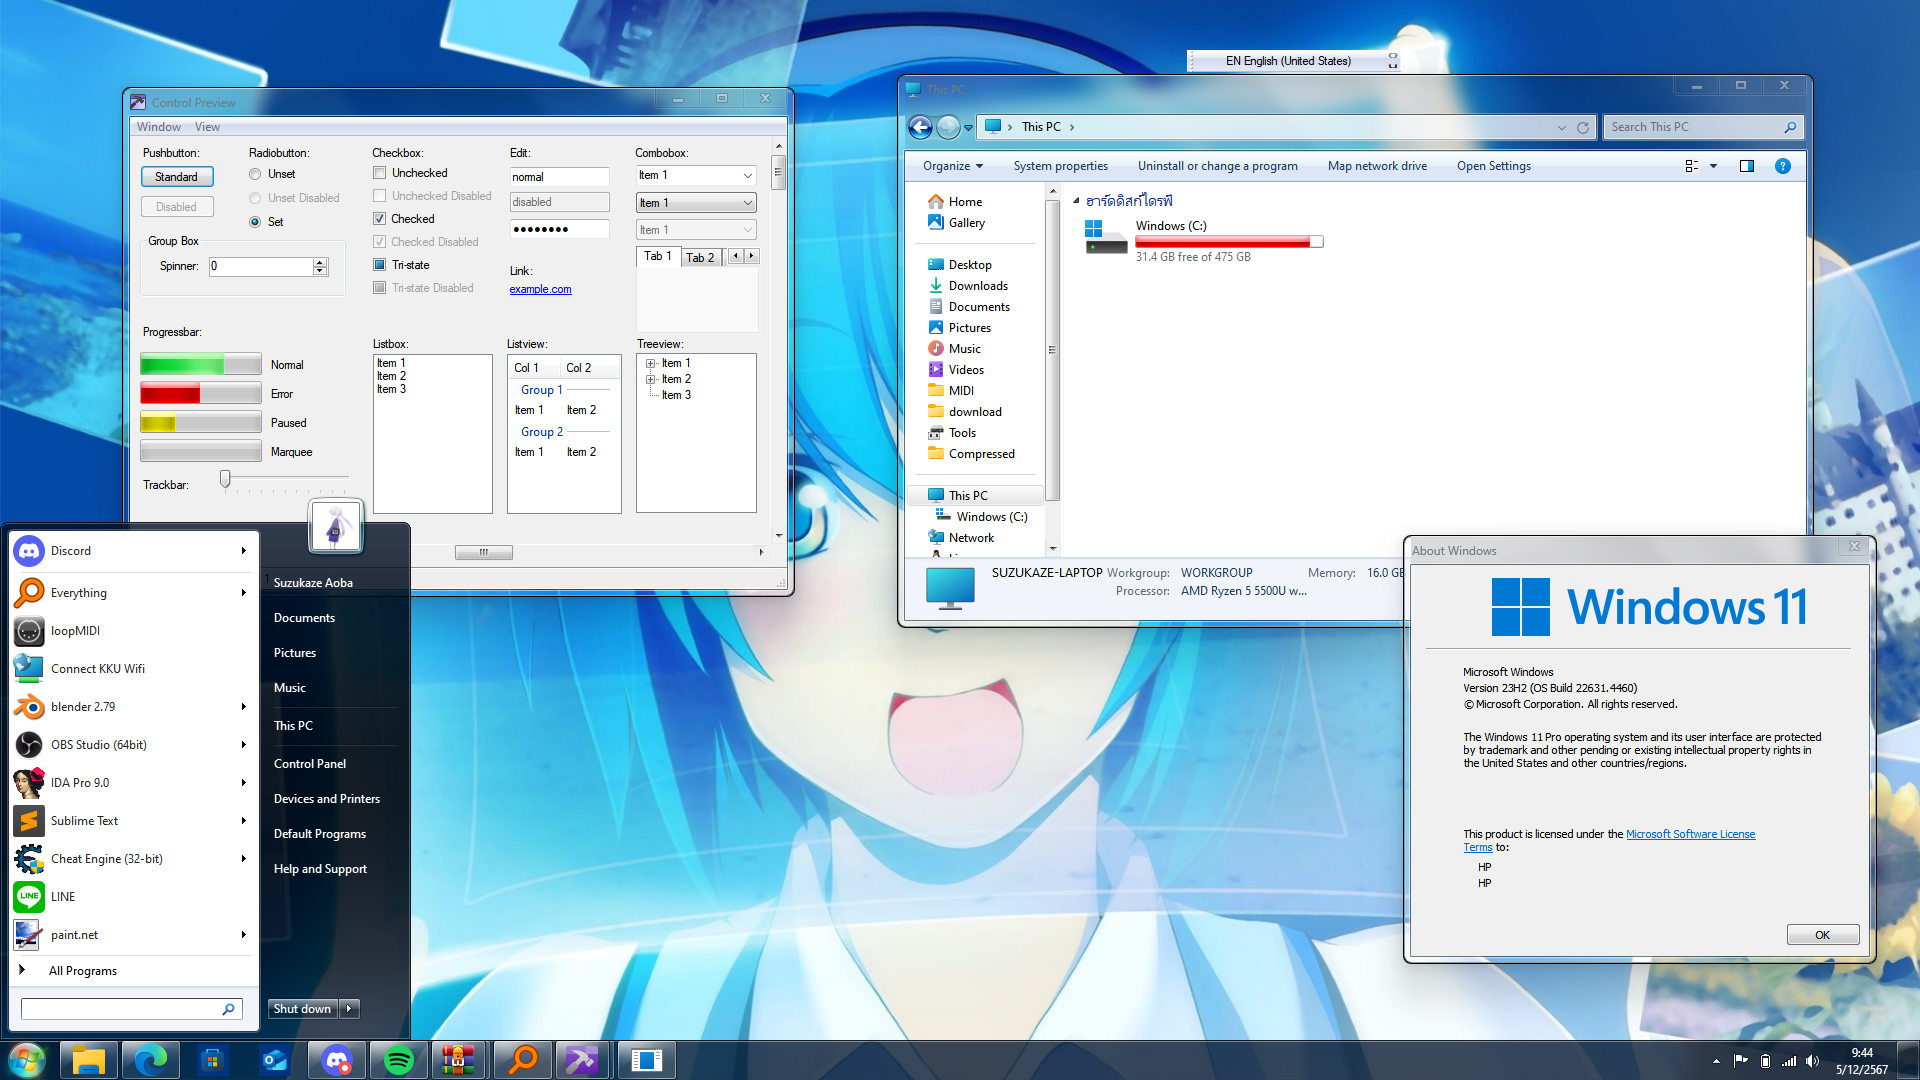Switch to Tab 2
1920x1080 pixels.
click(x=700, y=258)
